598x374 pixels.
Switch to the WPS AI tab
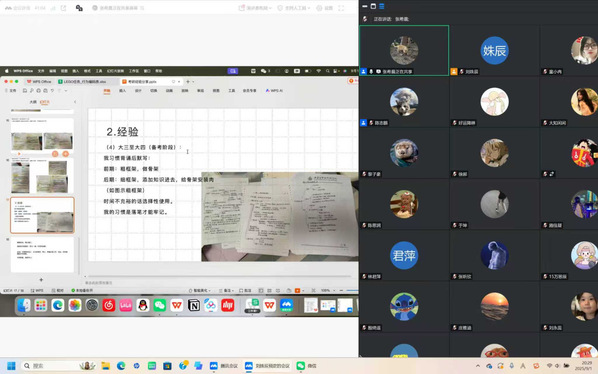(x=274, y=91)
